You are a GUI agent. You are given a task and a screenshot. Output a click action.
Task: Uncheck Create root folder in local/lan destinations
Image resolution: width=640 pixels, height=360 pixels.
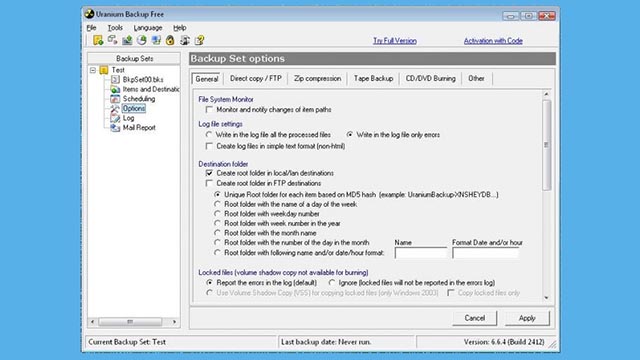click(x=209, y=173)
